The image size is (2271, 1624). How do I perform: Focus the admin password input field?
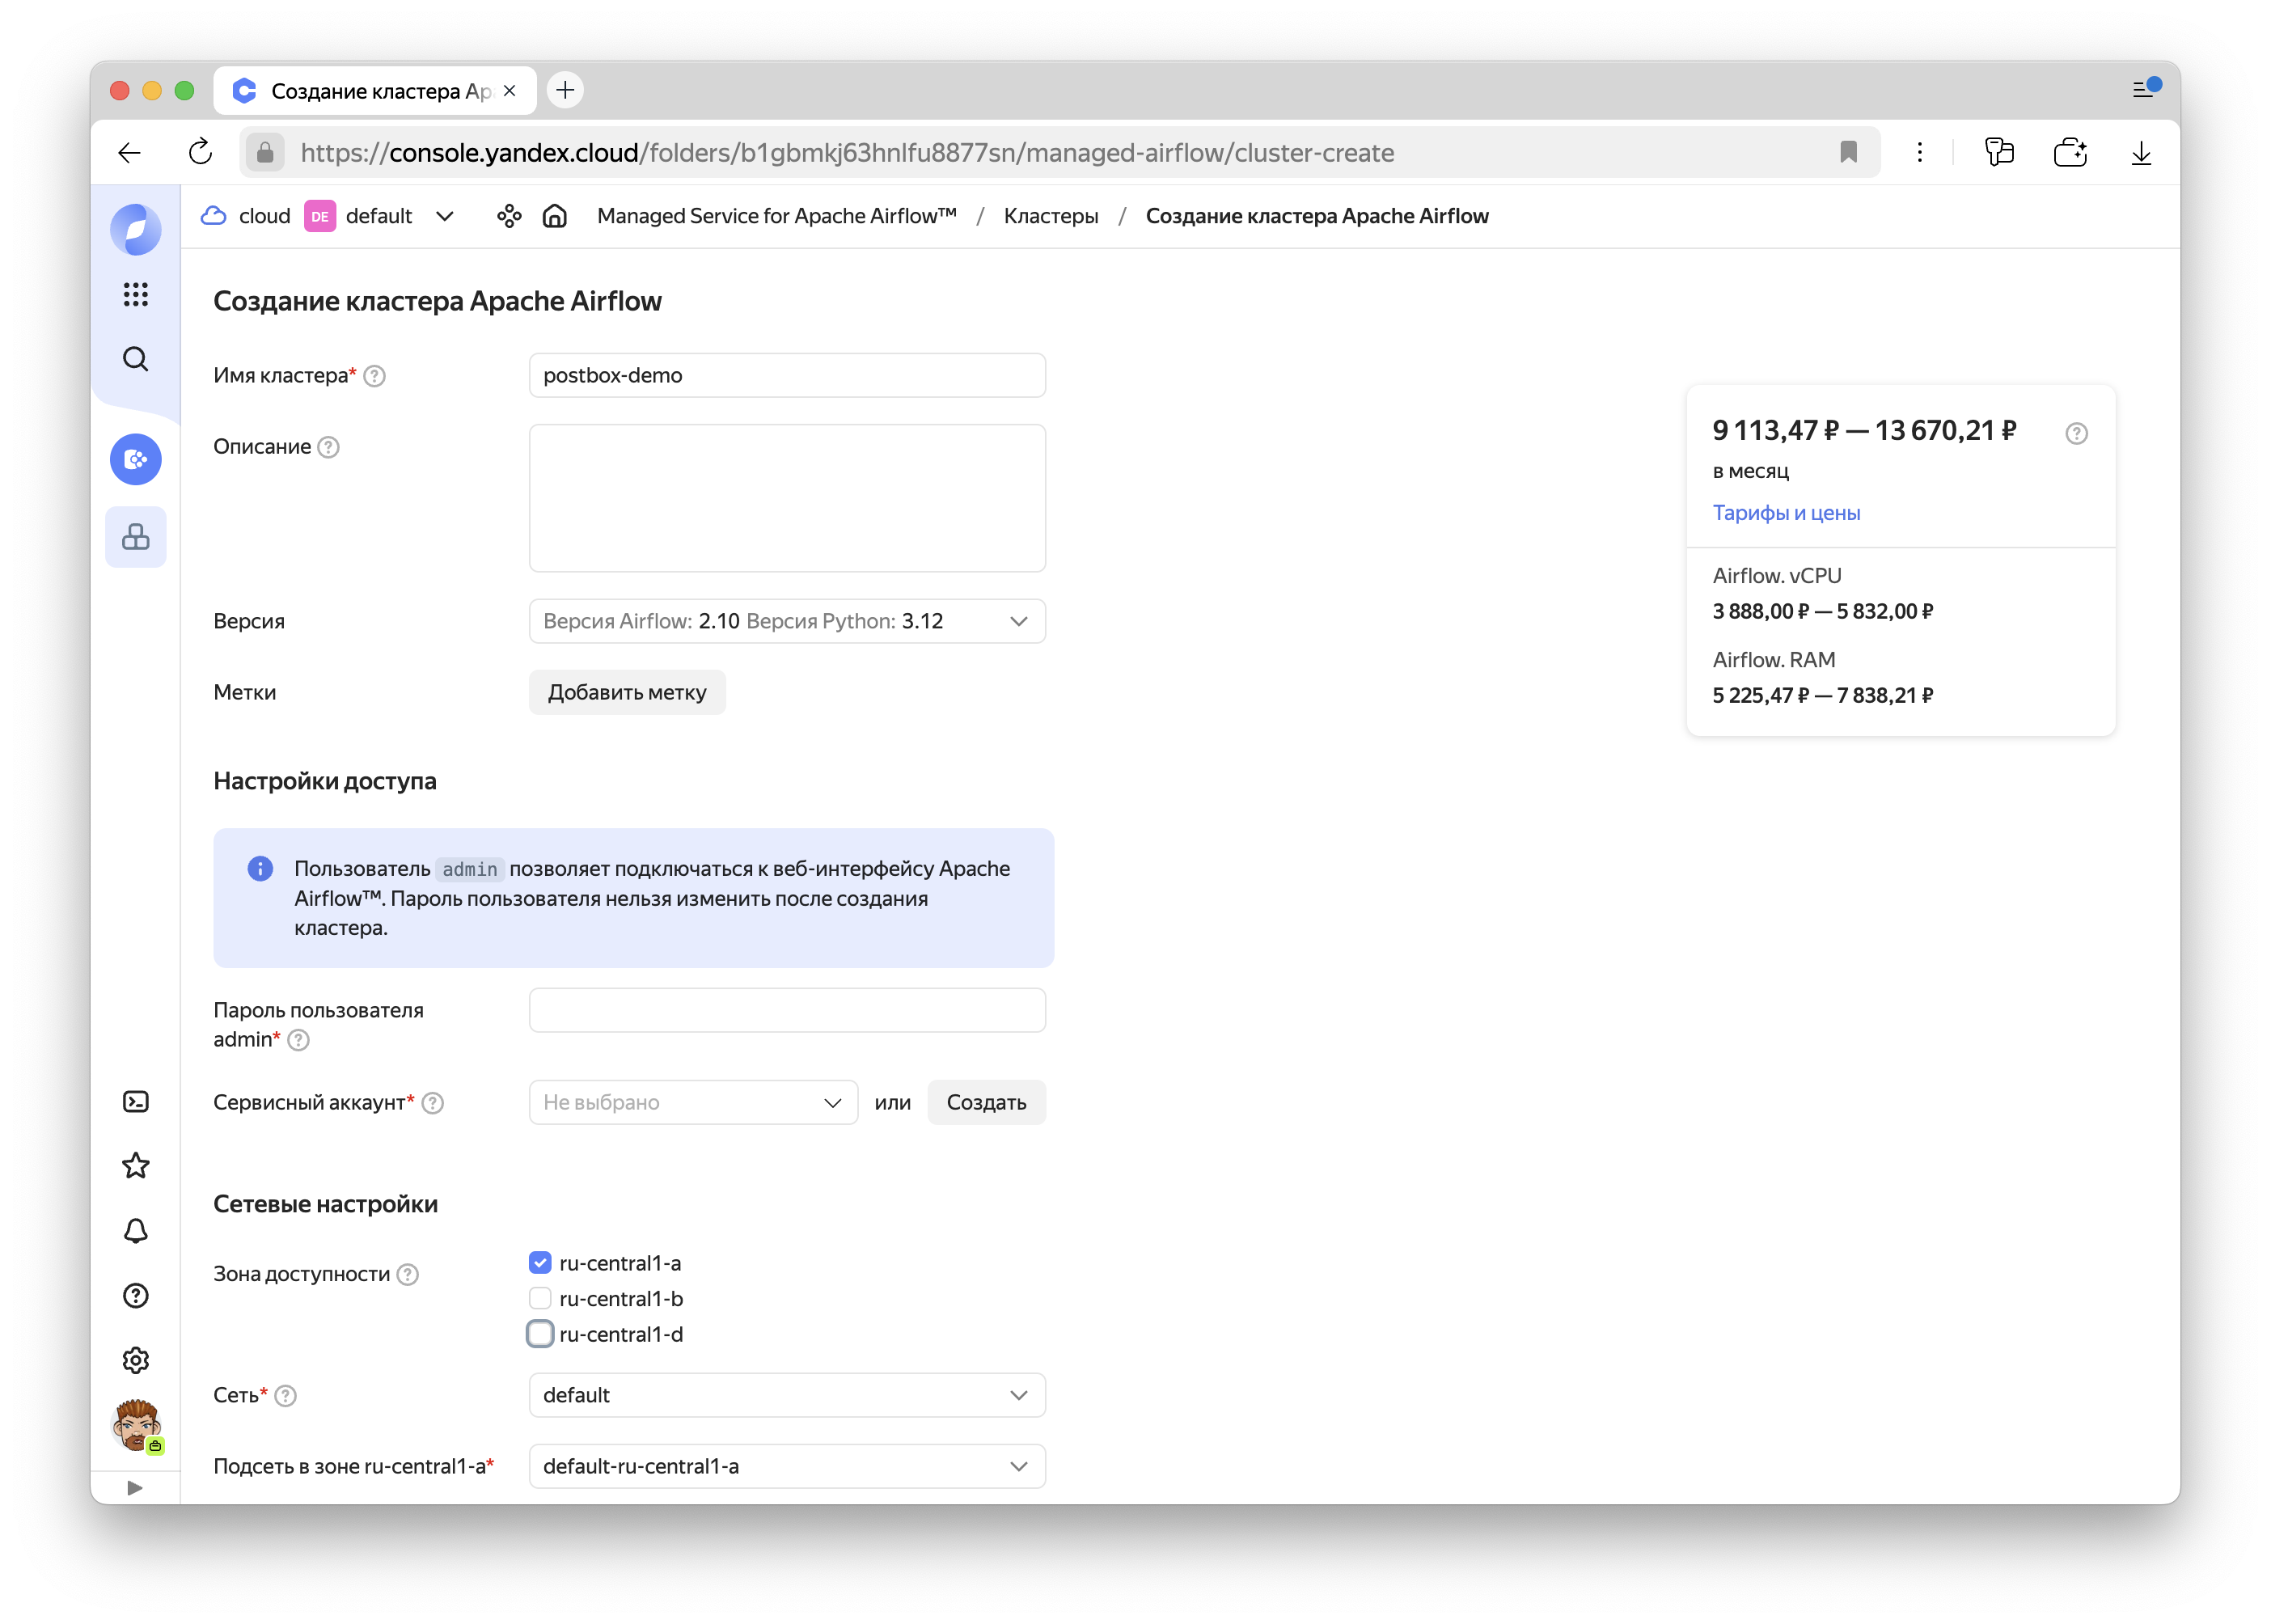(787, 1010)
